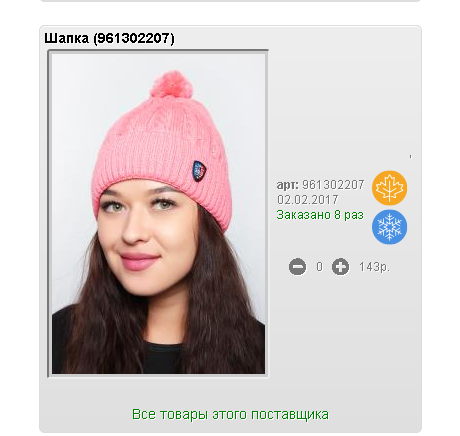Screen dimensions: 460x436
Task: Click the "Заказано 8 раз" green text
Action: click(x=320, y=215)
